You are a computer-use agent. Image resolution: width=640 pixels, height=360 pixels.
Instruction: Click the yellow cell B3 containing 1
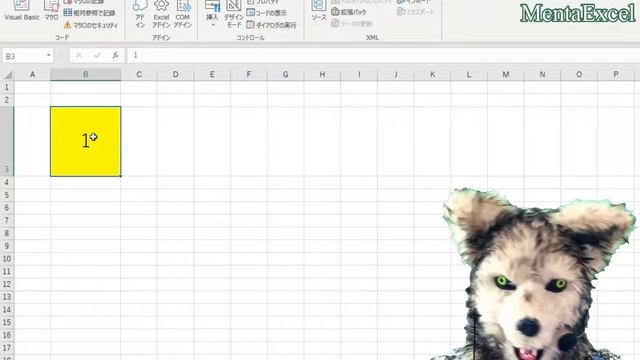[x=86, y=141]
